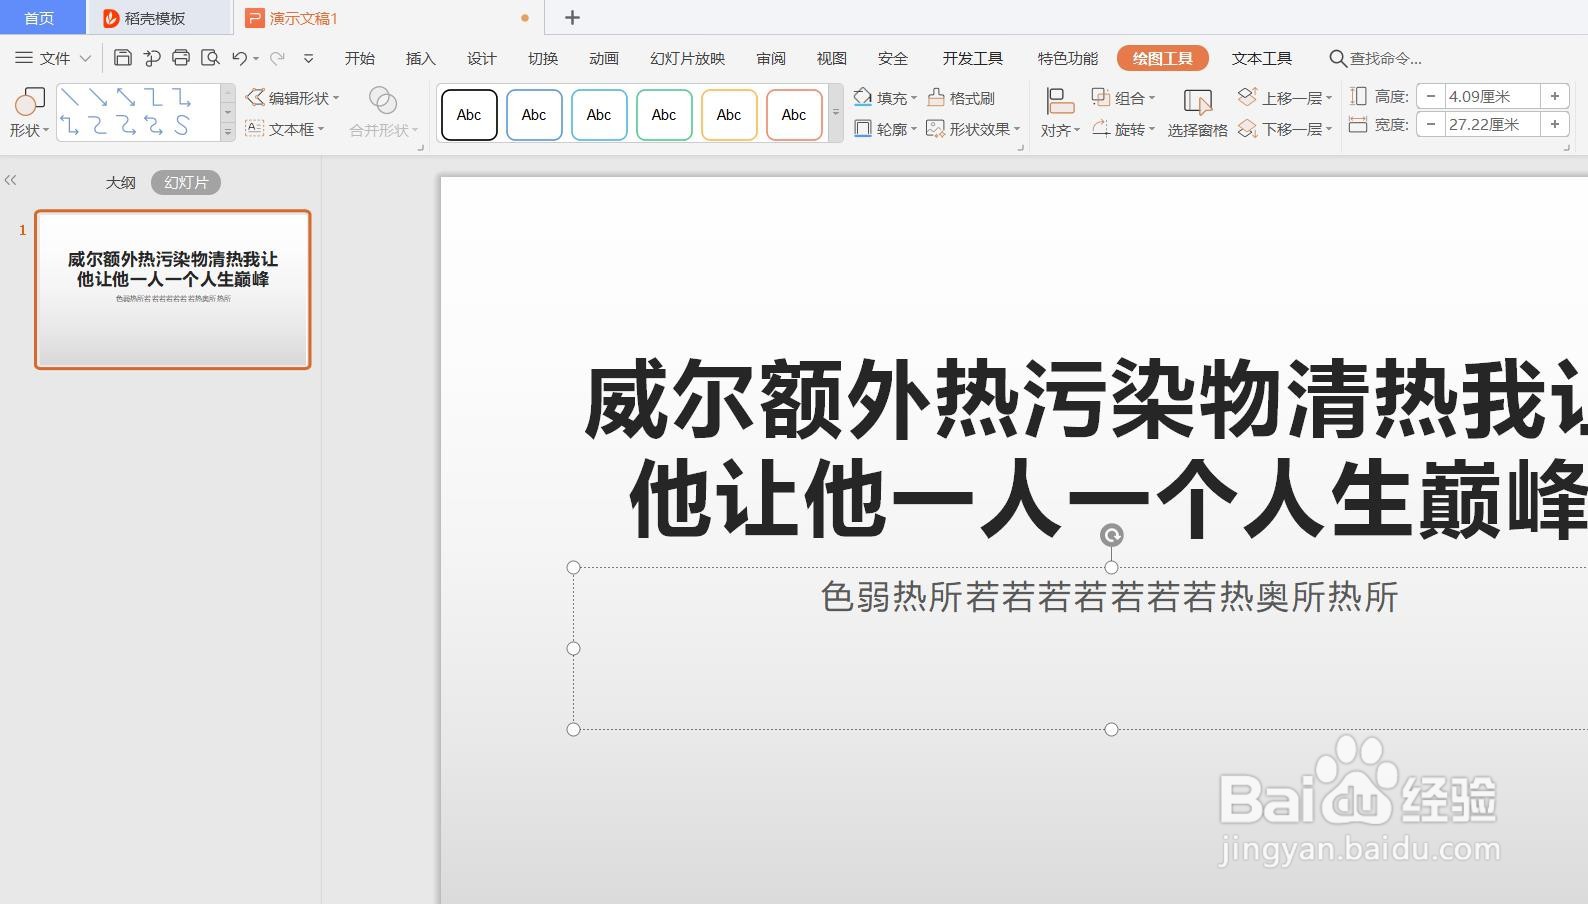Image resolution: width=1588 pixels, height=904 pixels.
Task: Decrease the 高度 height value
Action: [x=1431, y=96]
